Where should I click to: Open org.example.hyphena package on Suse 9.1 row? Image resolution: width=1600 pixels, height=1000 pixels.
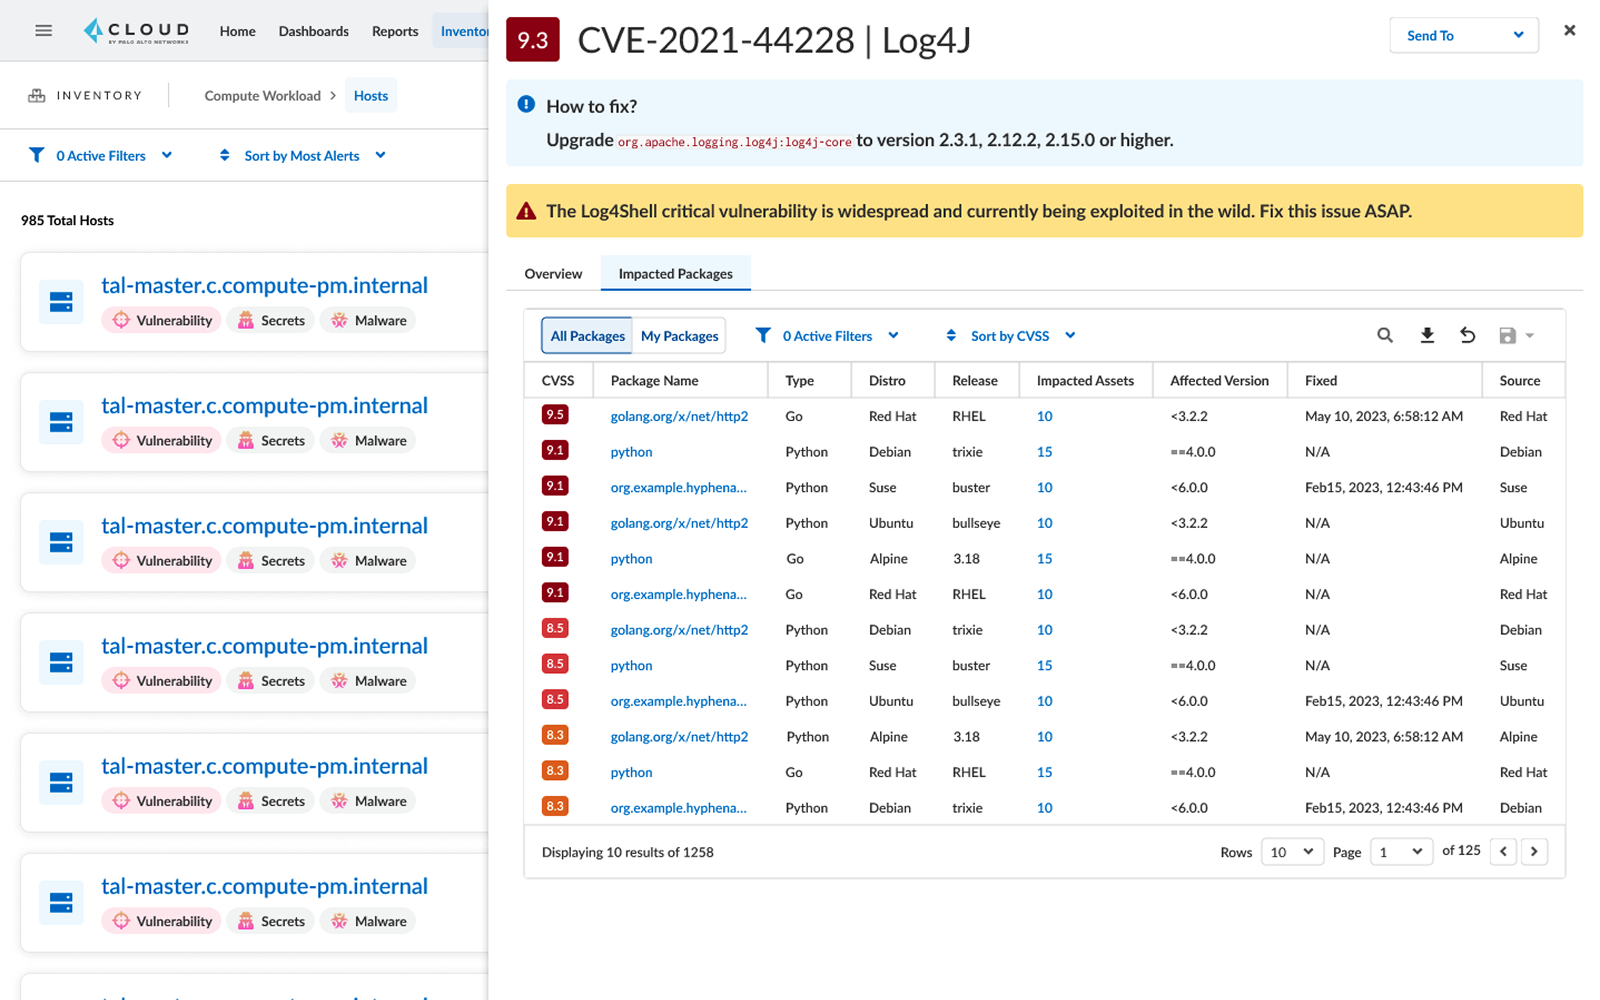tap(678, 487)
